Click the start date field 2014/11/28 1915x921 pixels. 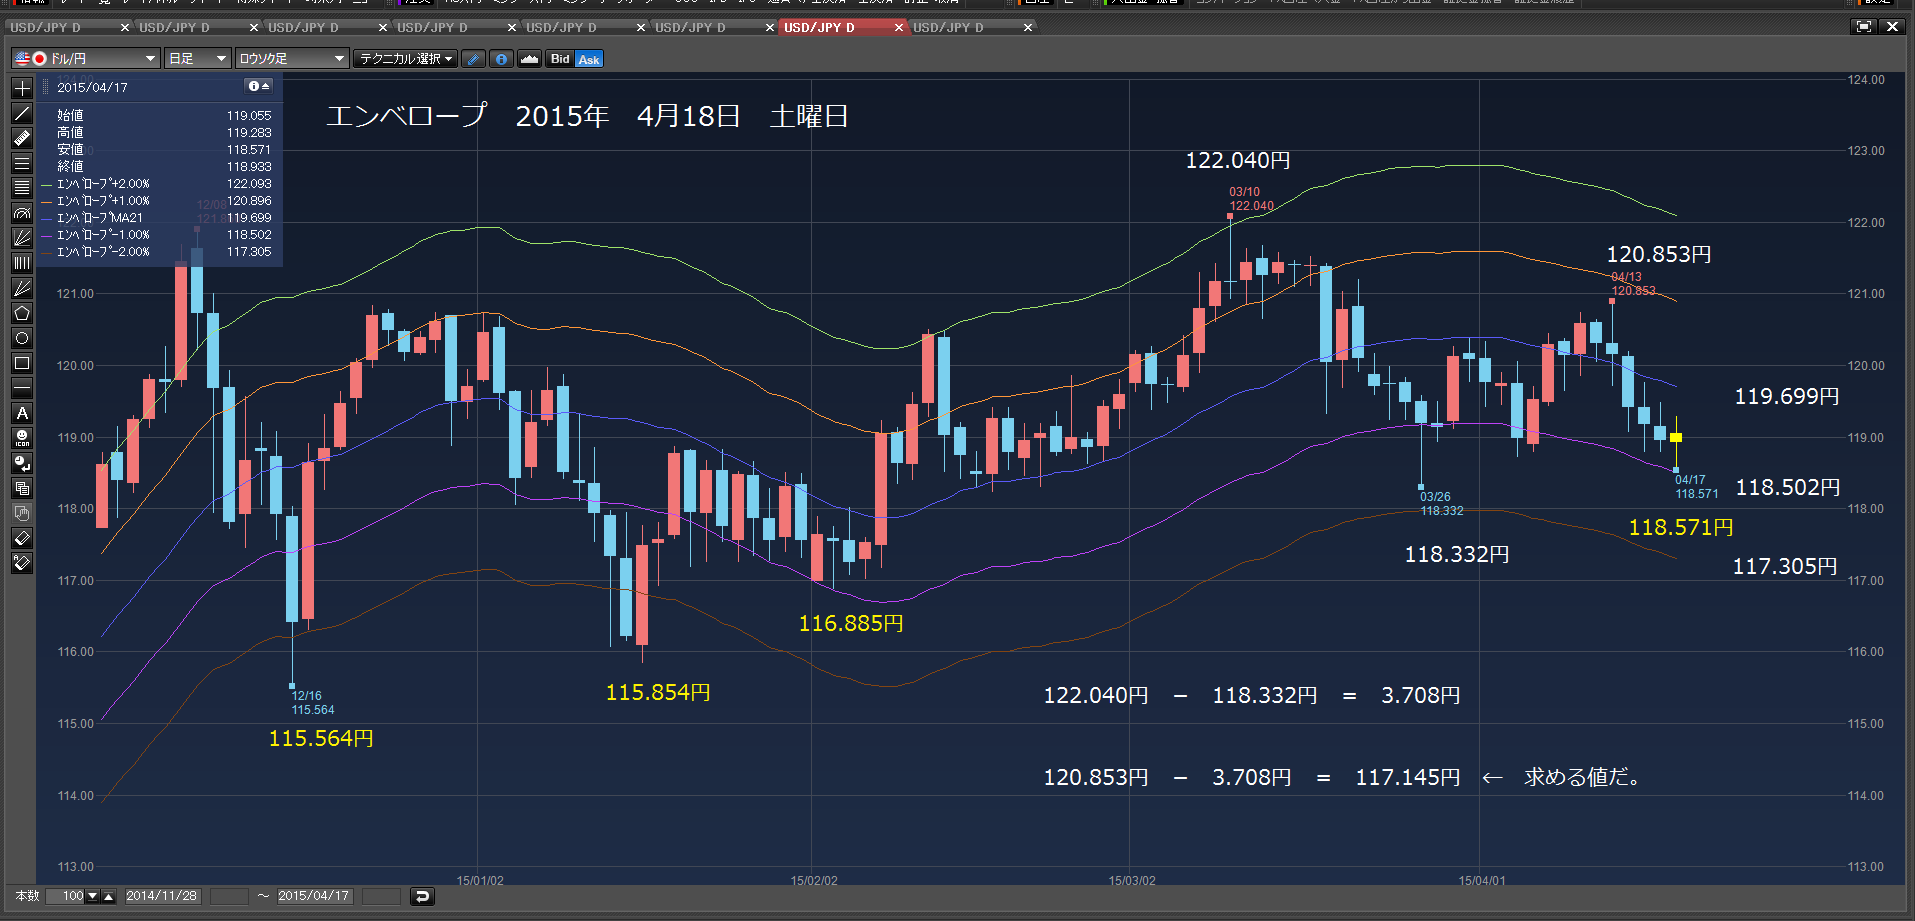pyautogui.click(x=162, y=896)
